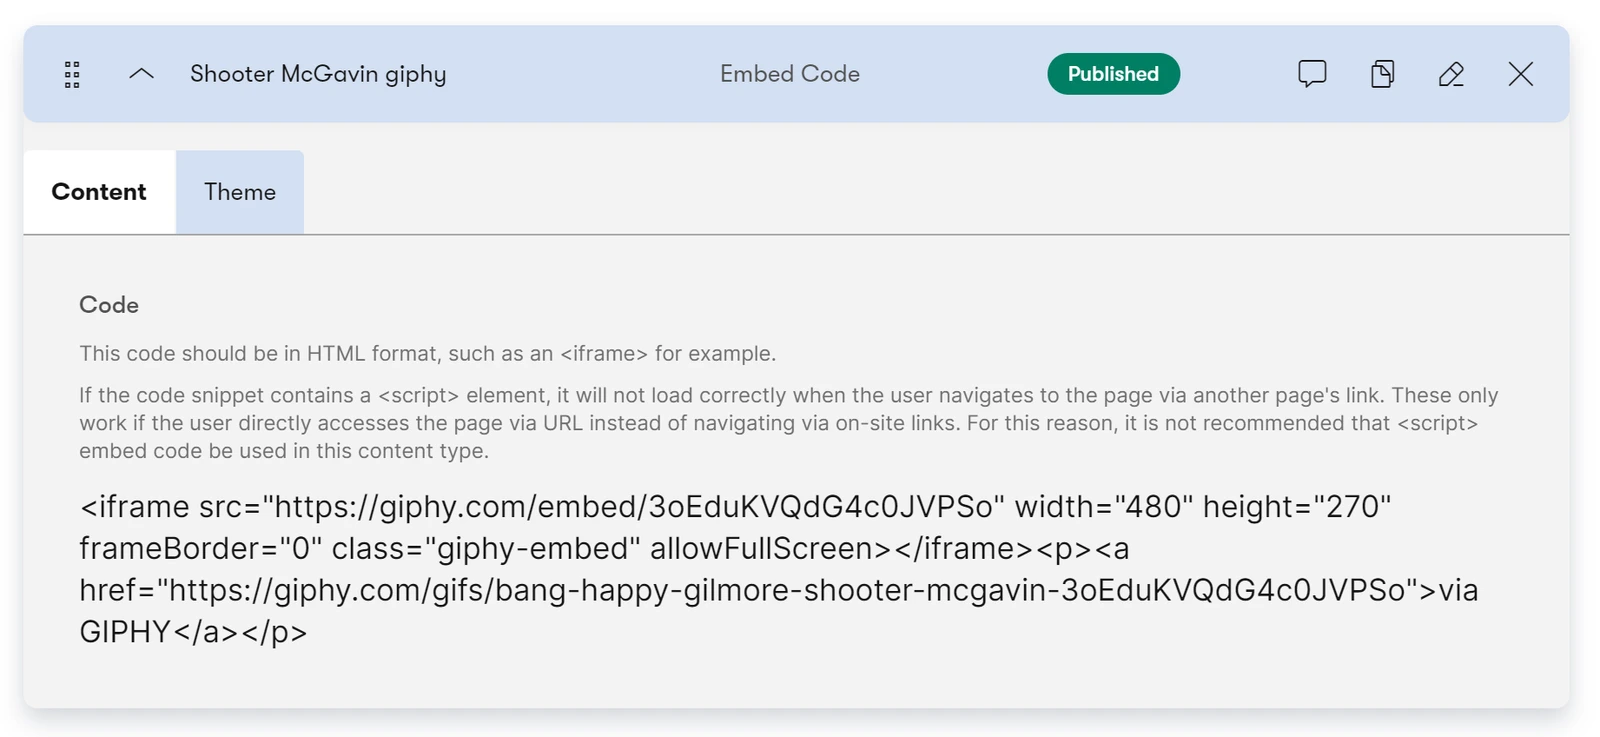Click the Embed Code type label

(x=790, y=74)
